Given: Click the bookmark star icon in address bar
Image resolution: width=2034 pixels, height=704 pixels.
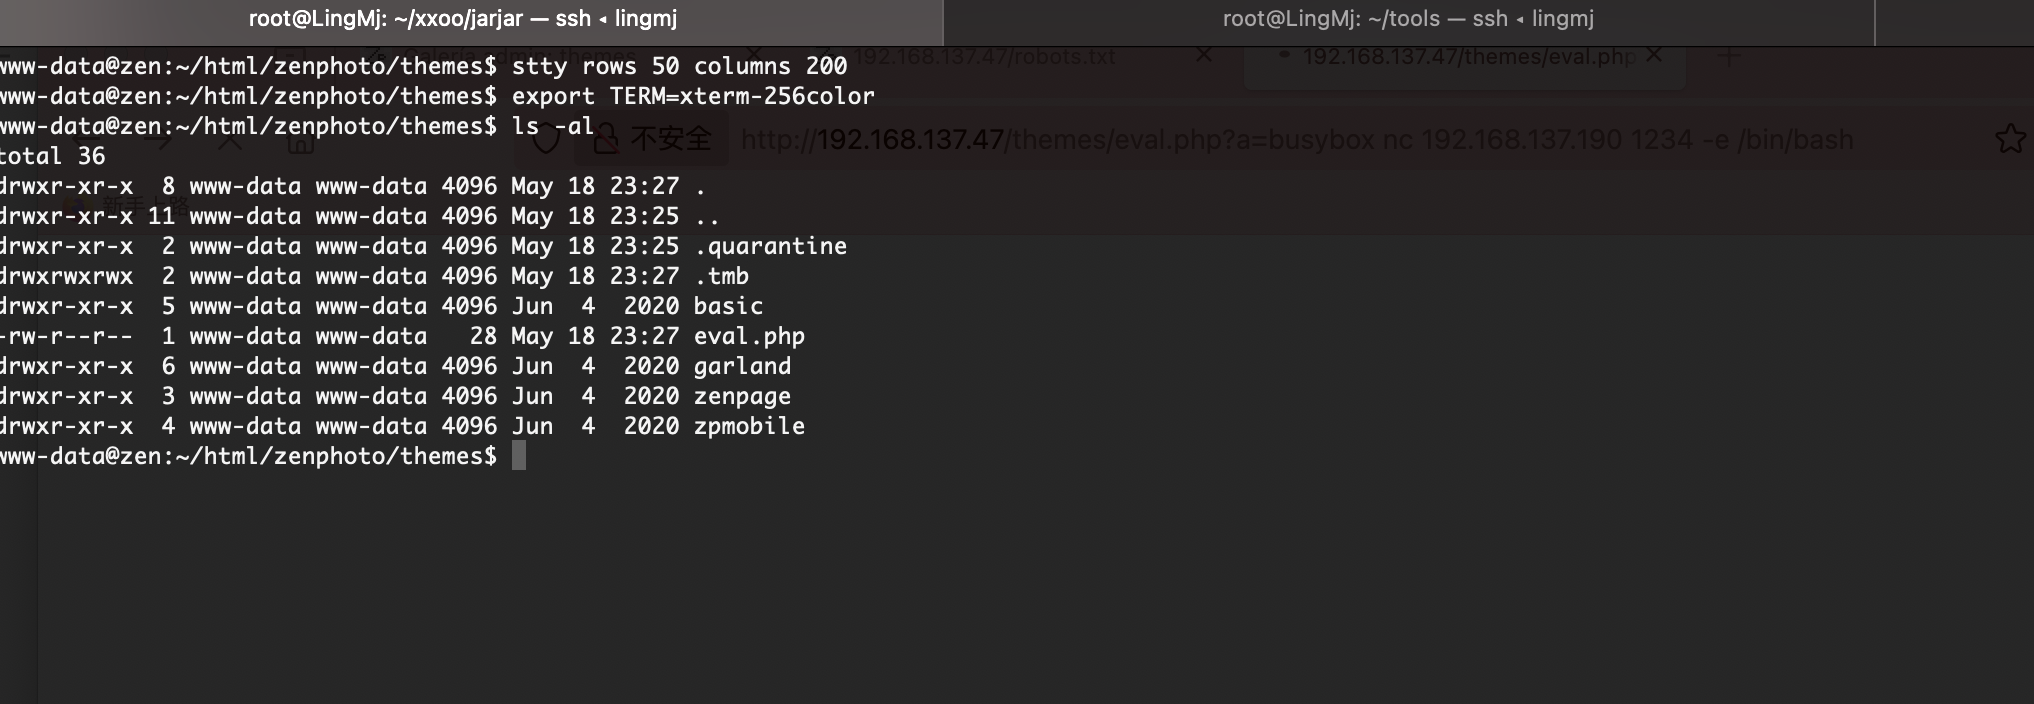Looking at the screenshot, I should [x=2010, y=139].
